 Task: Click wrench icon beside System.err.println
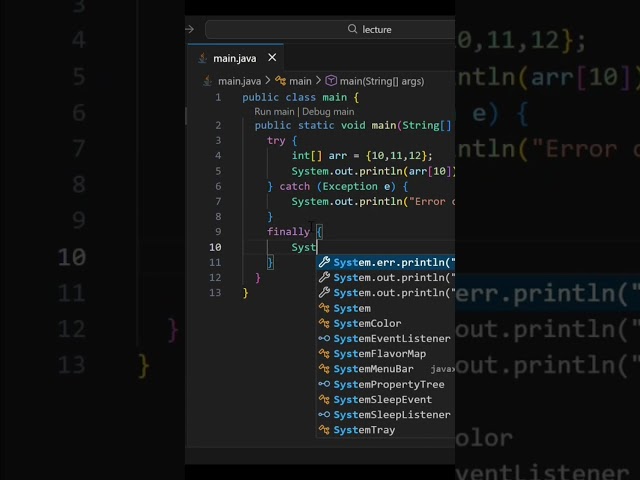point(324,262)
